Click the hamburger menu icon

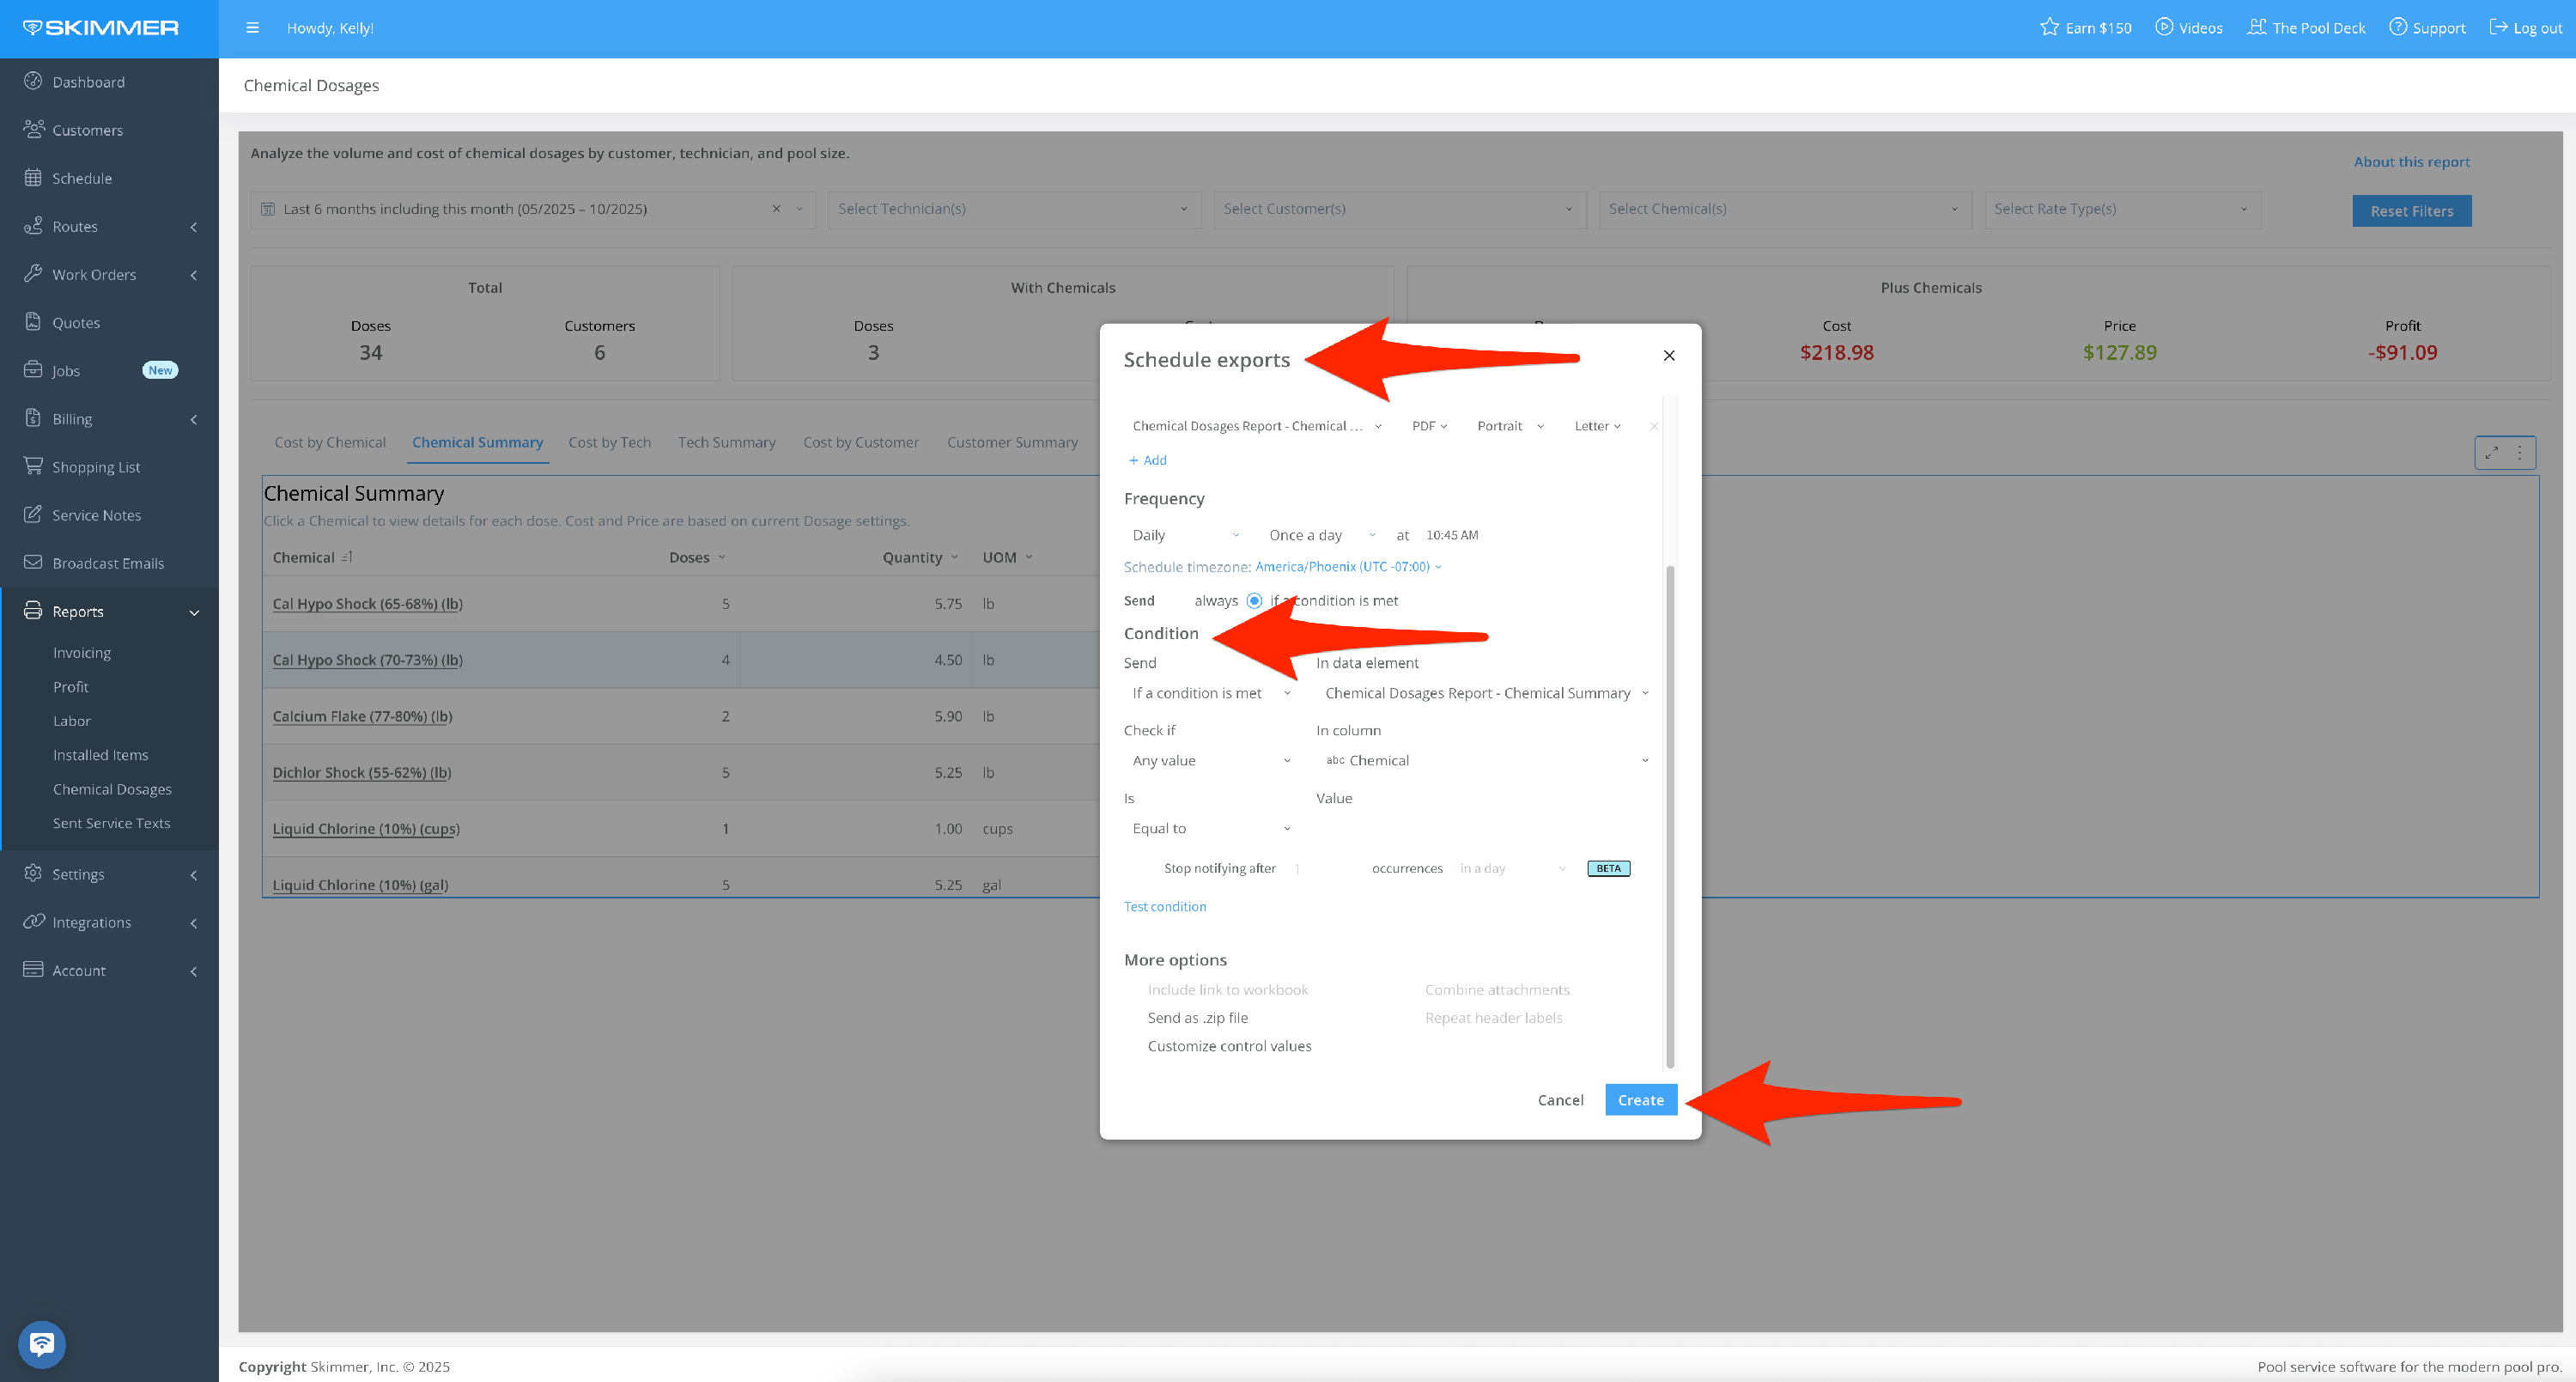tap(252, 28)
